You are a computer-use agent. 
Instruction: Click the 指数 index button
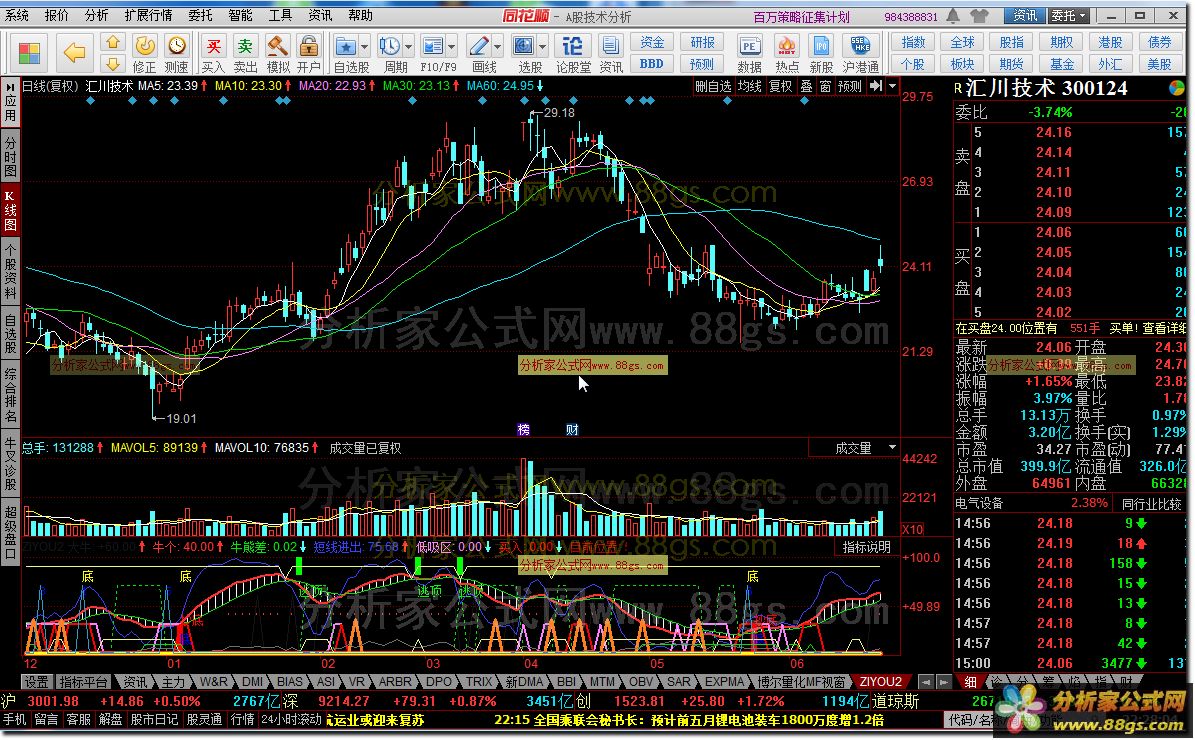913,43
